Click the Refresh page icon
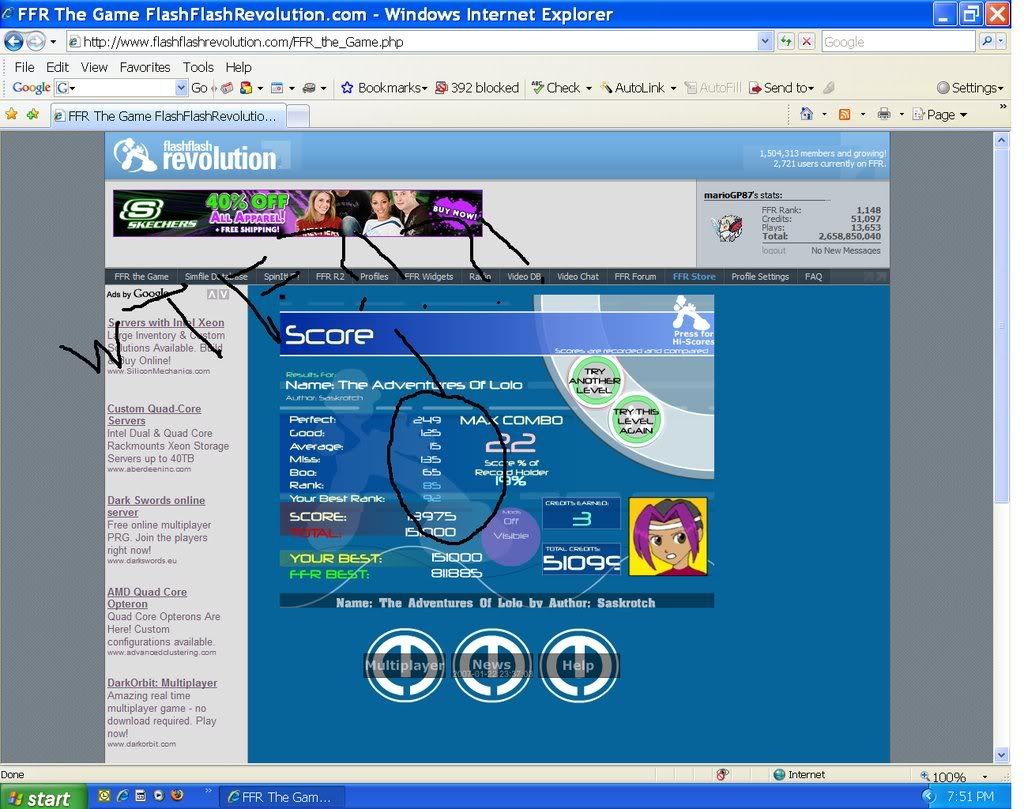 786,42
